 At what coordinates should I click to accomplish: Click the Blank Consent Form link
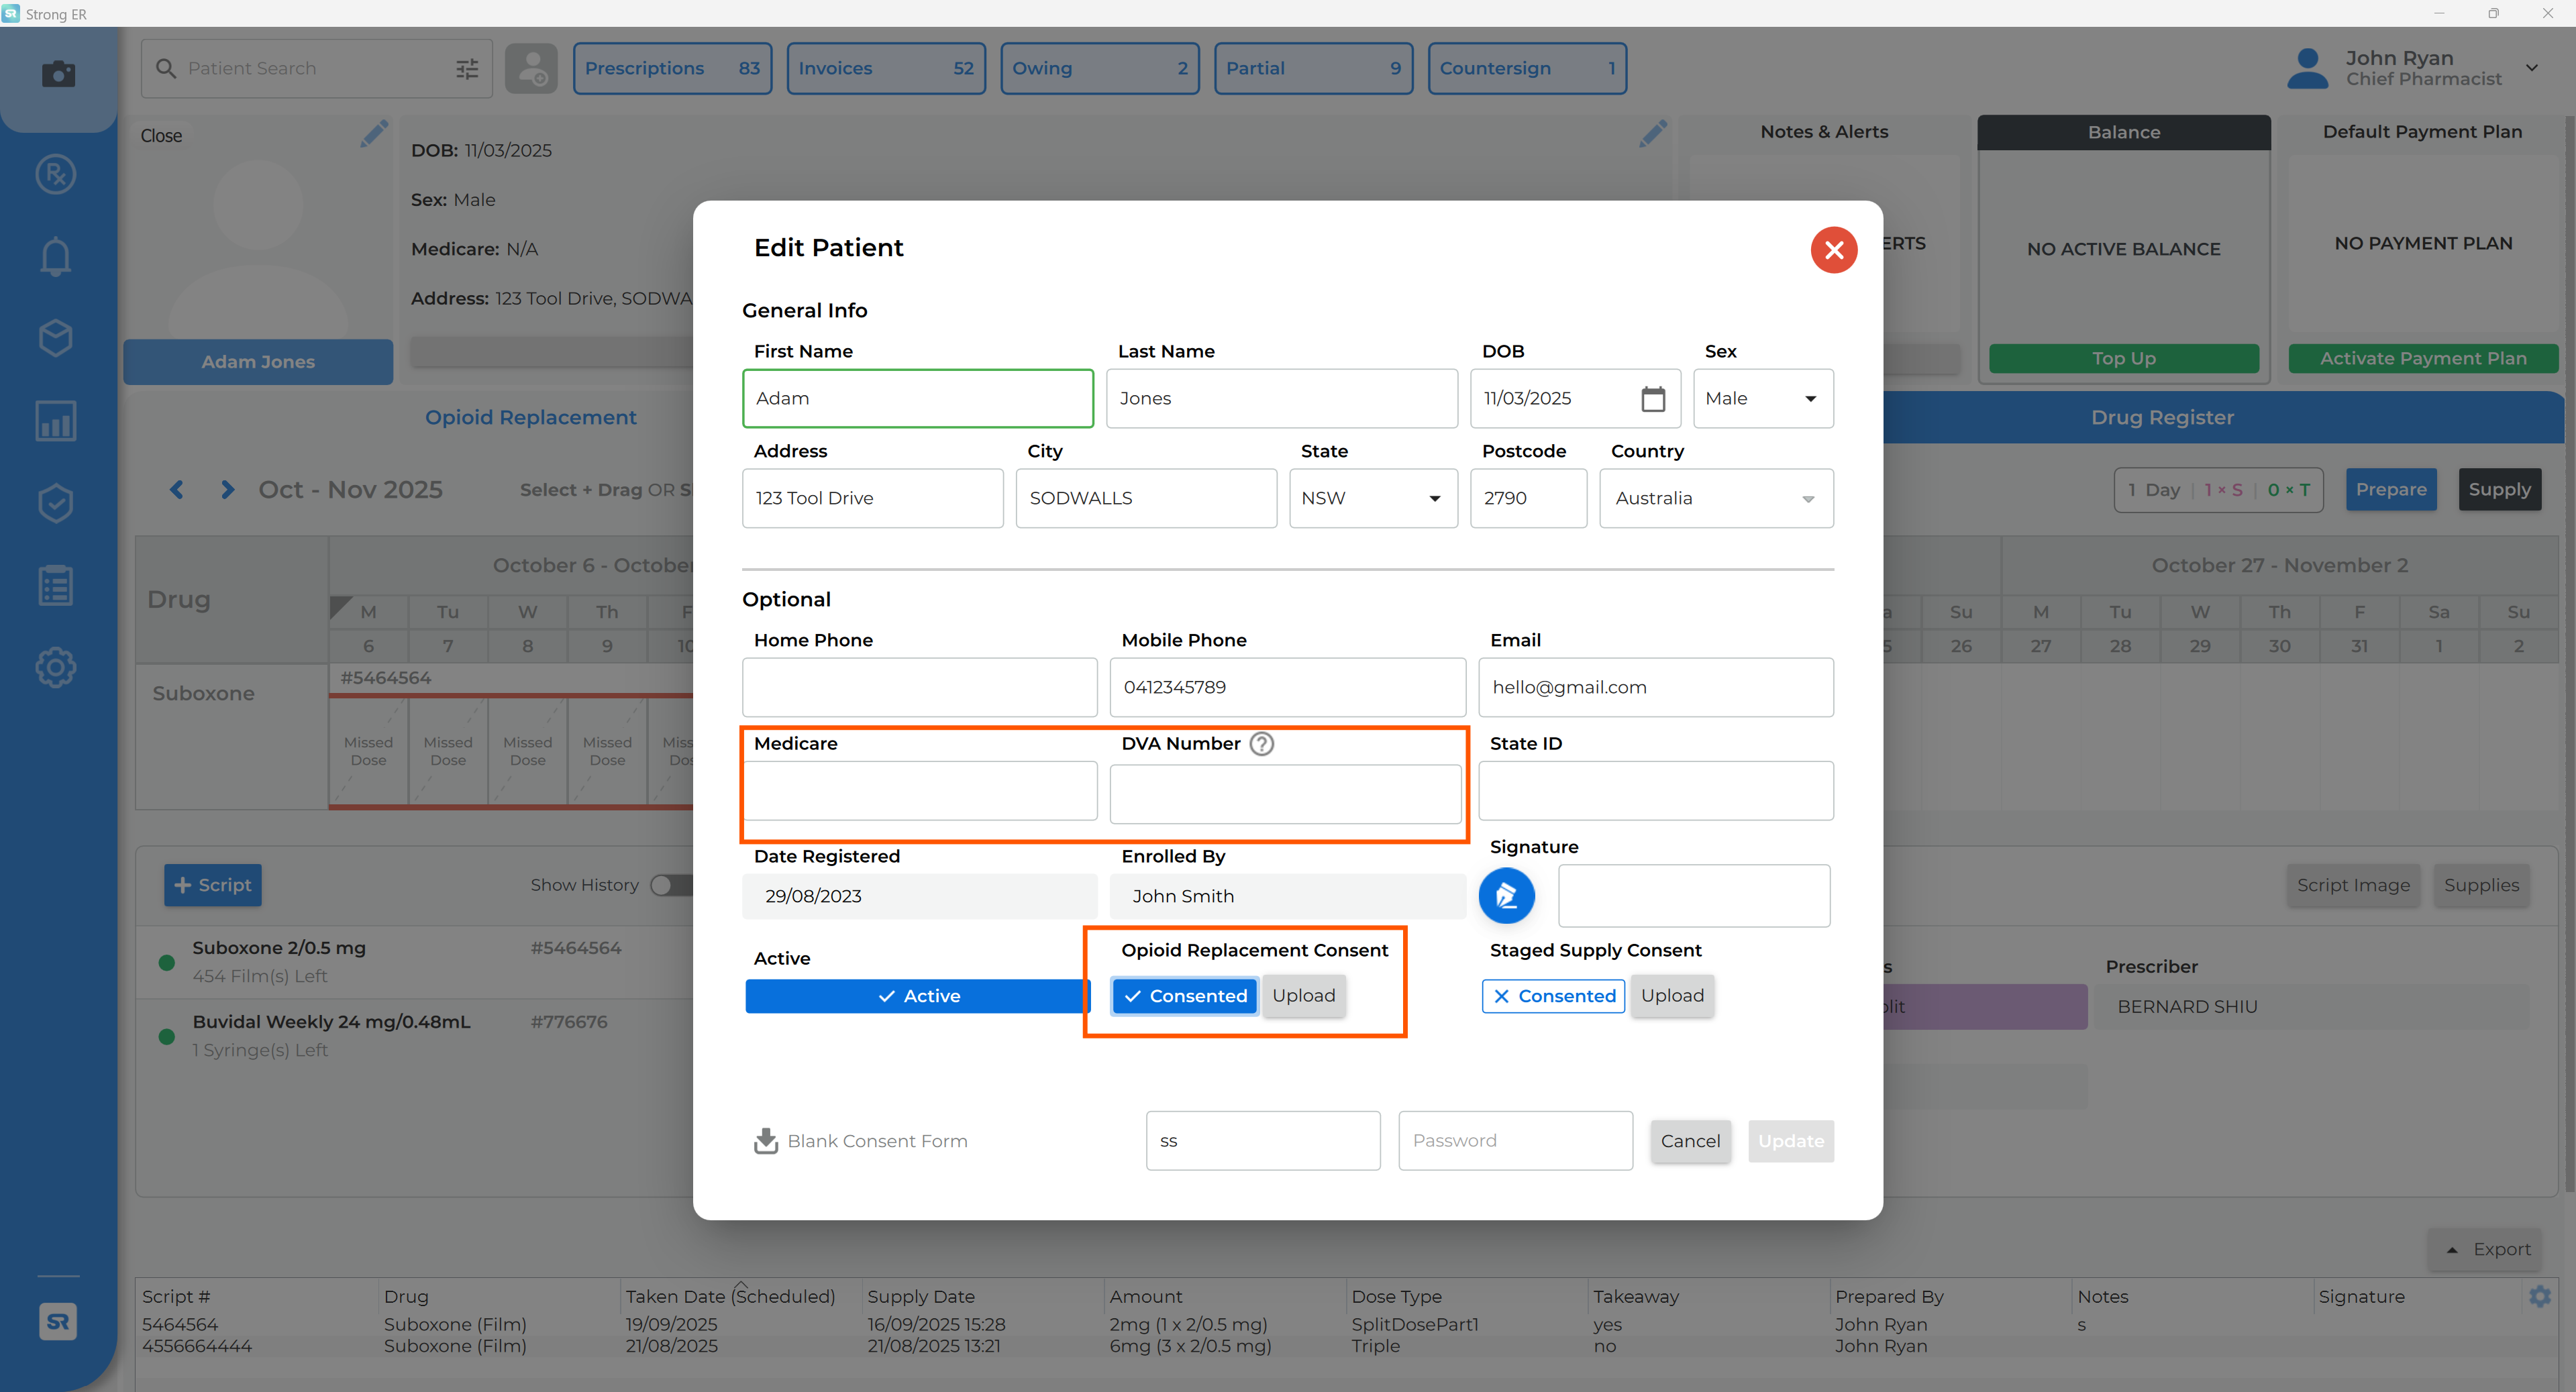pyautogui.click(x=861, y=1141)
